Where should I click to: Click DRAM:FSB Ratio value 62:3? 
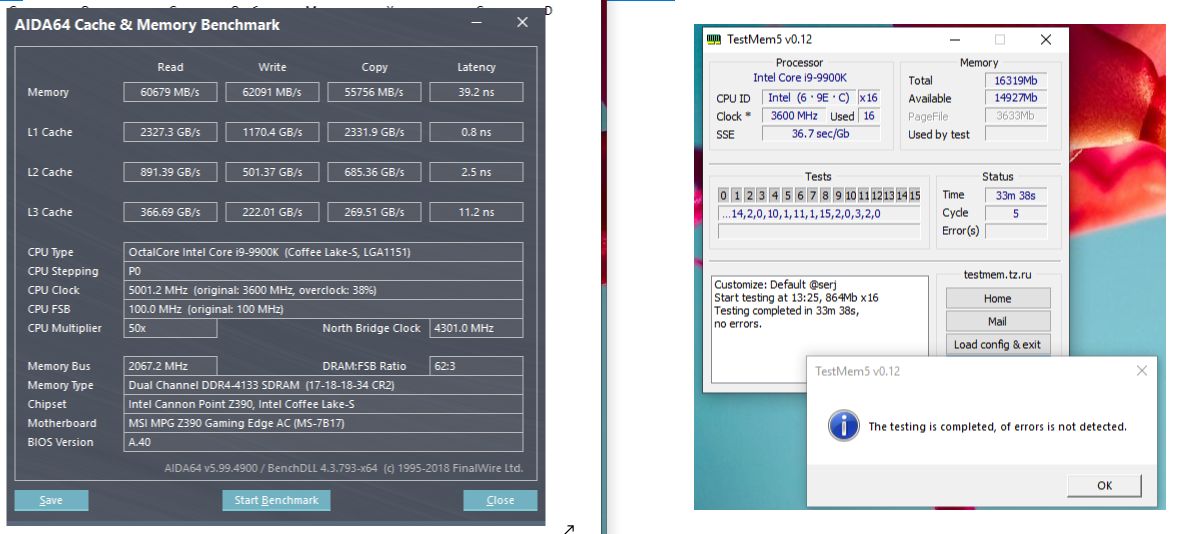[x=476, y=366]
